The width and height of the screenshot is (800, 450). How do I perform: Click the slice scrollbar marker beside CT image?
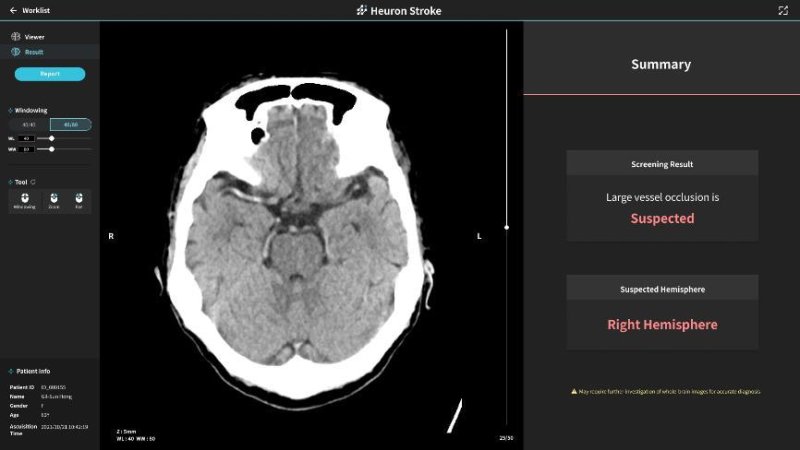tap(507, 227)
